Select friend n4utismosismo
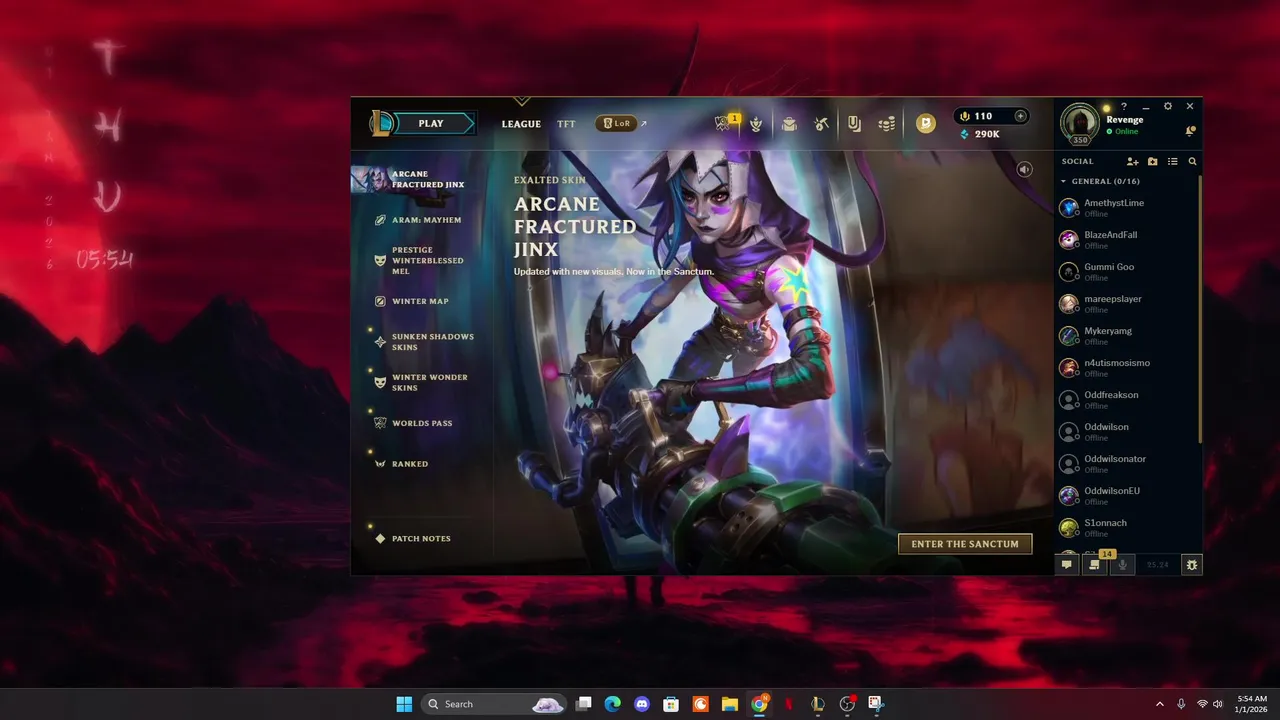The height and width of the screenshot is (720, 1280). 1127,367
